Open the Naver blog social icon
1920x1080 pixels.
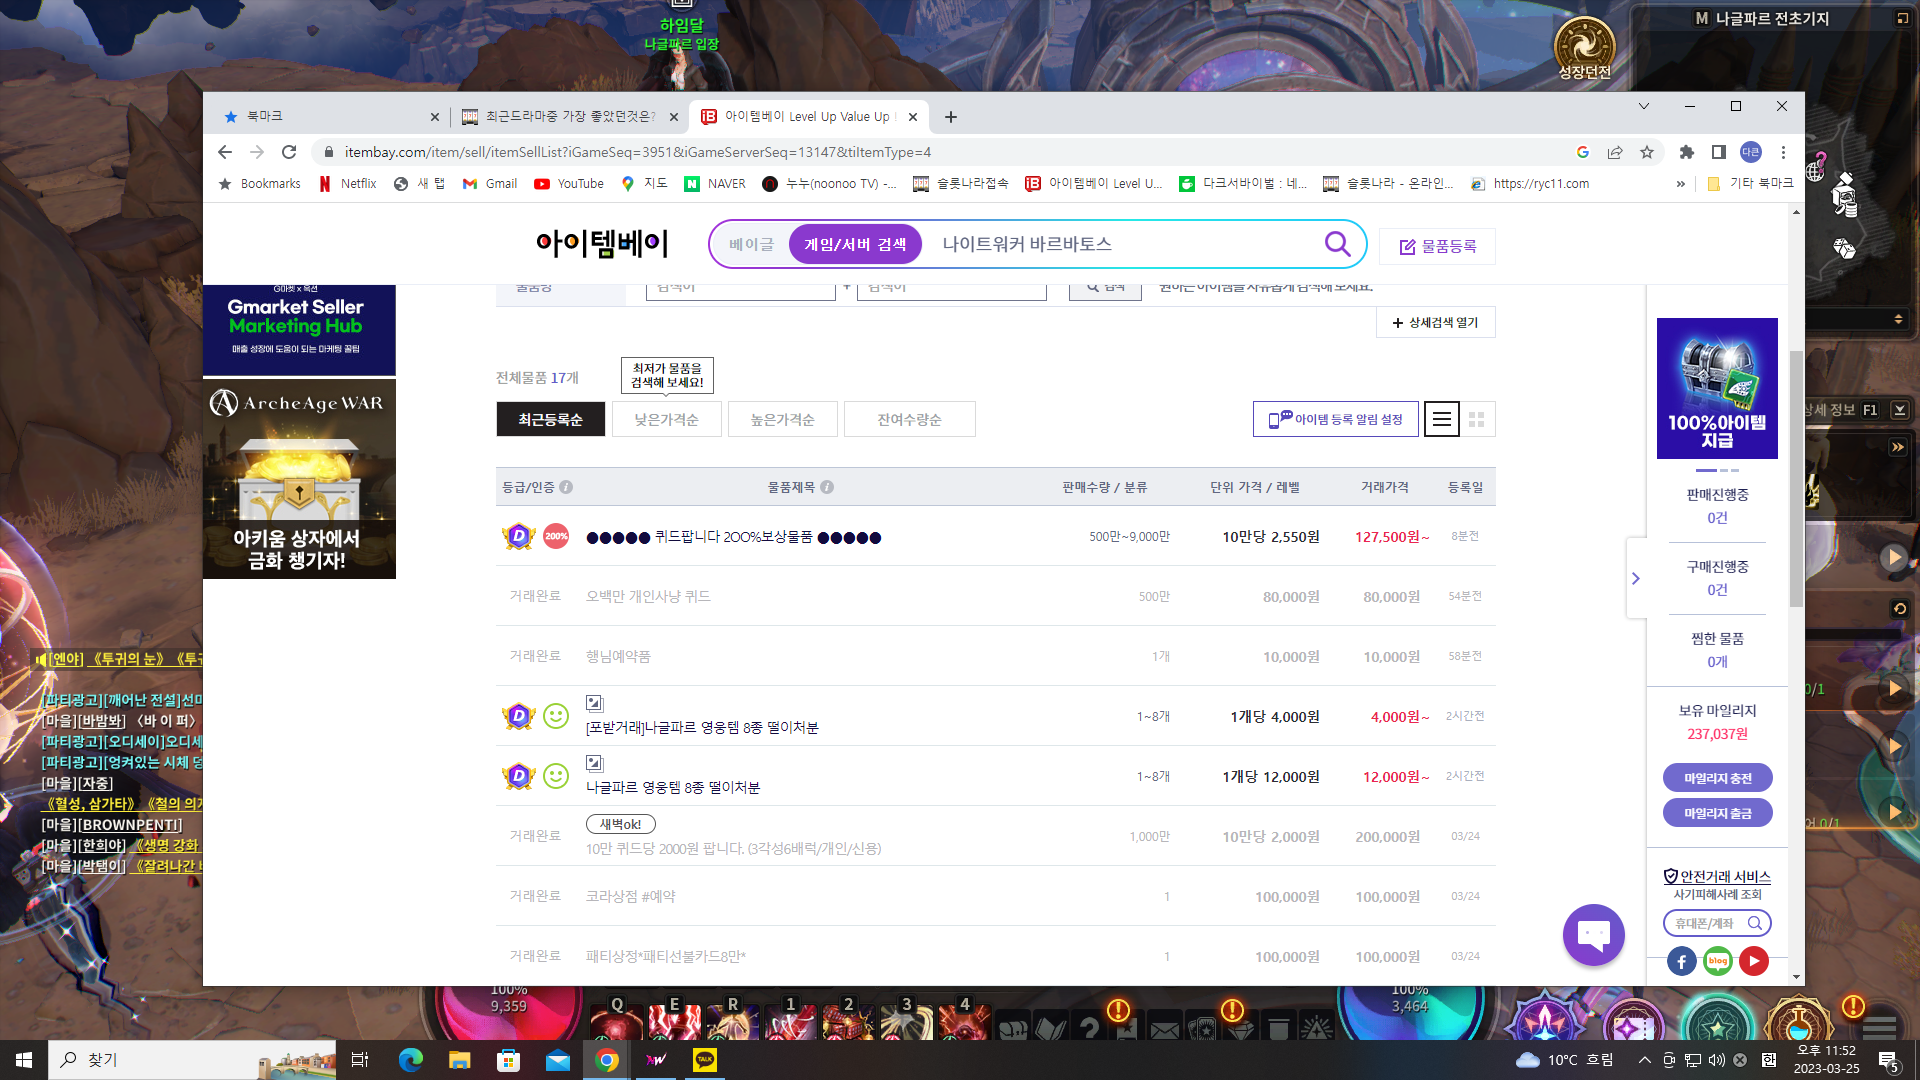tap(1718, 961)
